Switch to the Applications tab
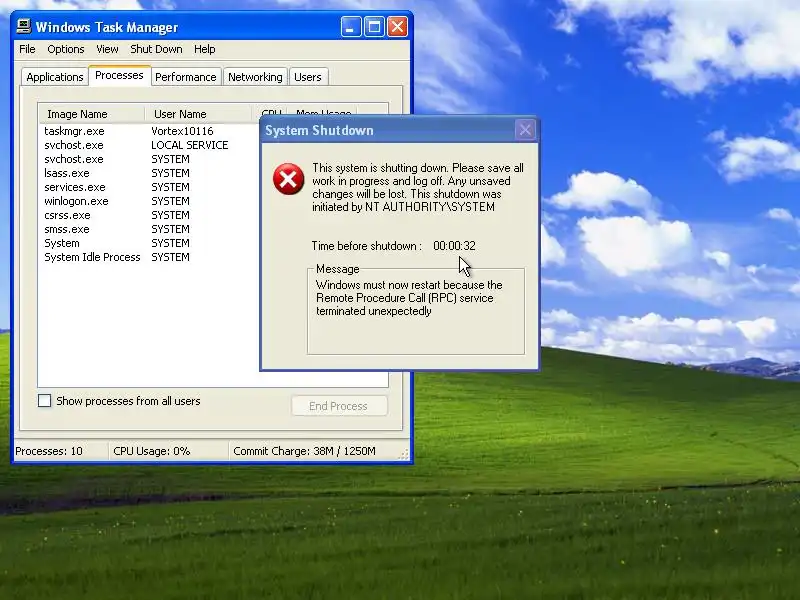The height and width of the screenshot is (600, 800). click(x=55, y=77)
